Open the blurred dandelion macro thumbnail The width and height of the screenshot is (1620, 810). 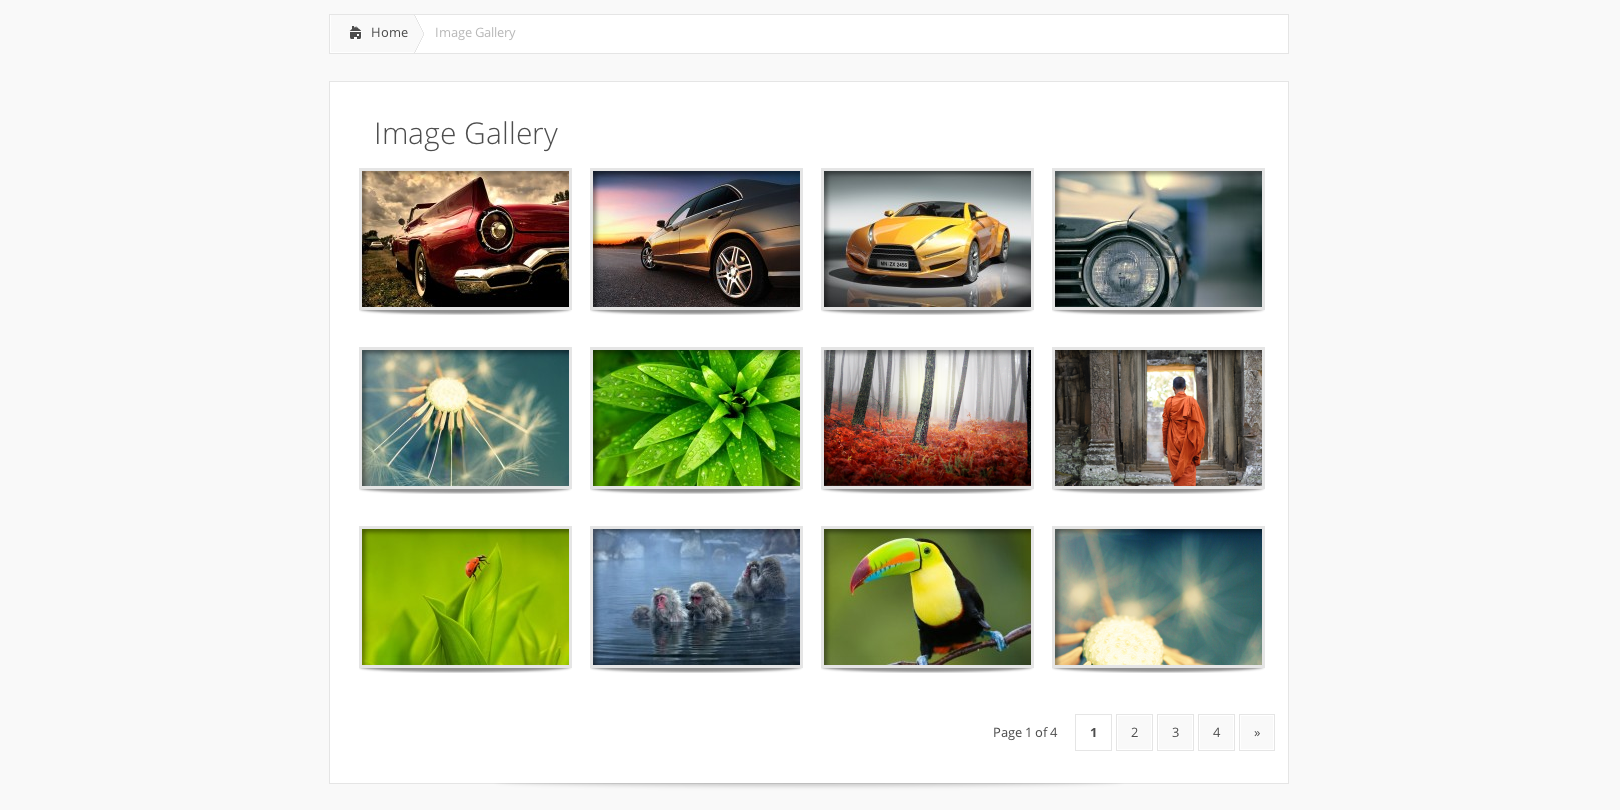click(1159, 597)
